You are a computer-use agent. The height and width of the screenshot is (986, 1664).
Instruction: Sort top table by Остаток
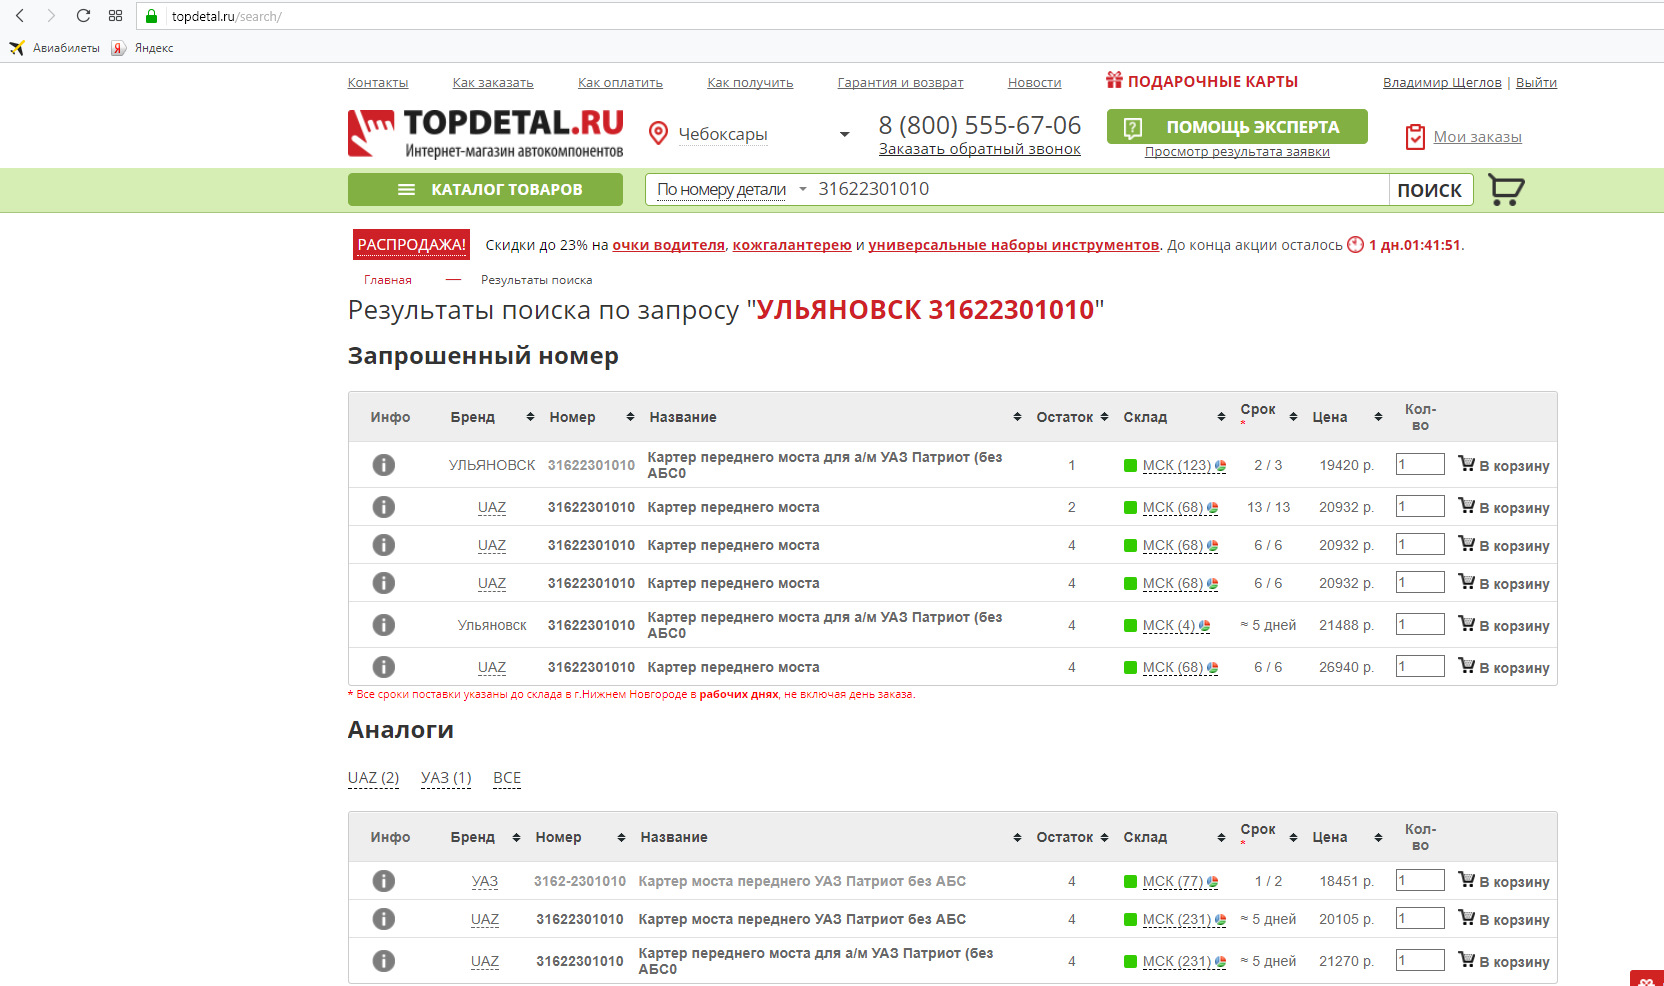click(1104, 417)
